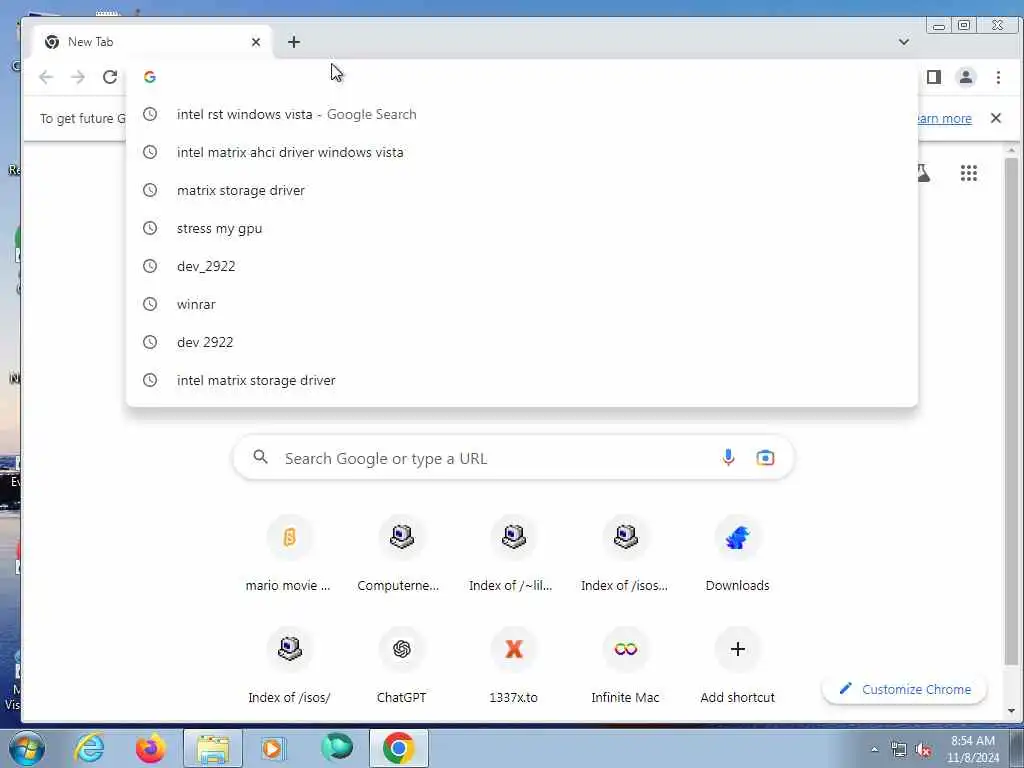The width and height of the screenshot is (1024, 768).
Task: Search by image with camera icon
Action: (765, 458)
